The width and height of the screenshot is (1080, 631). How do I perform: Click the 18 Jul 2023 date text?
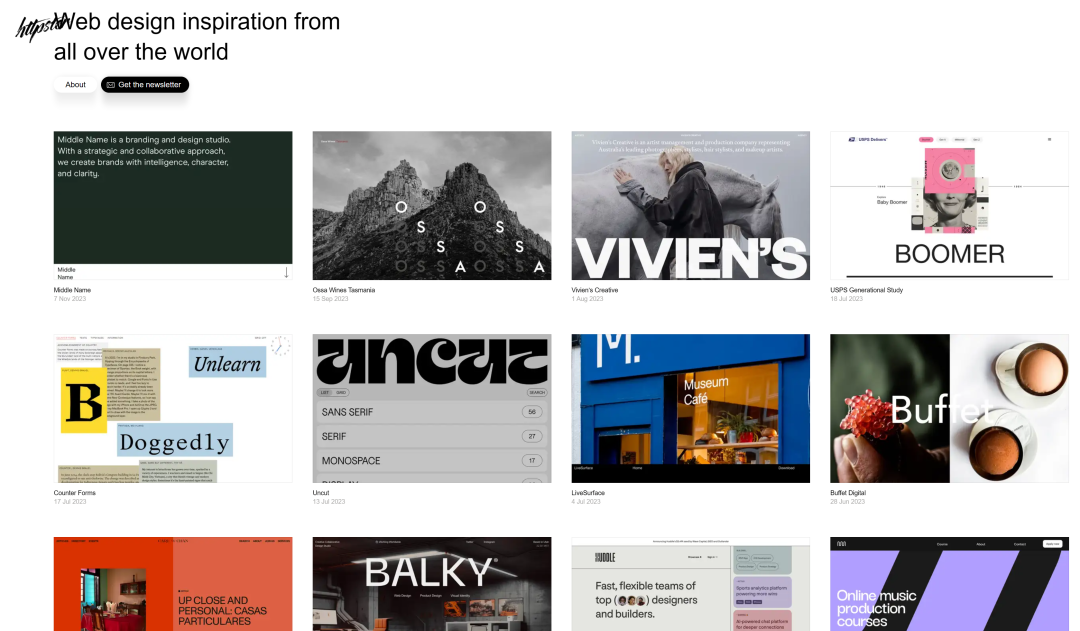pyautogui.click(x=847, y=299)
